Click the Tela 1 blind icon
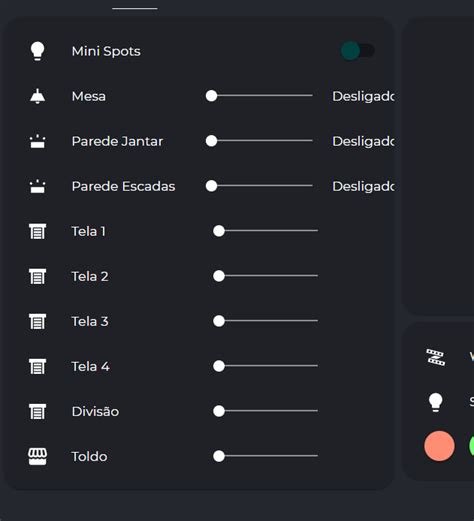 (x=37, y=231)
